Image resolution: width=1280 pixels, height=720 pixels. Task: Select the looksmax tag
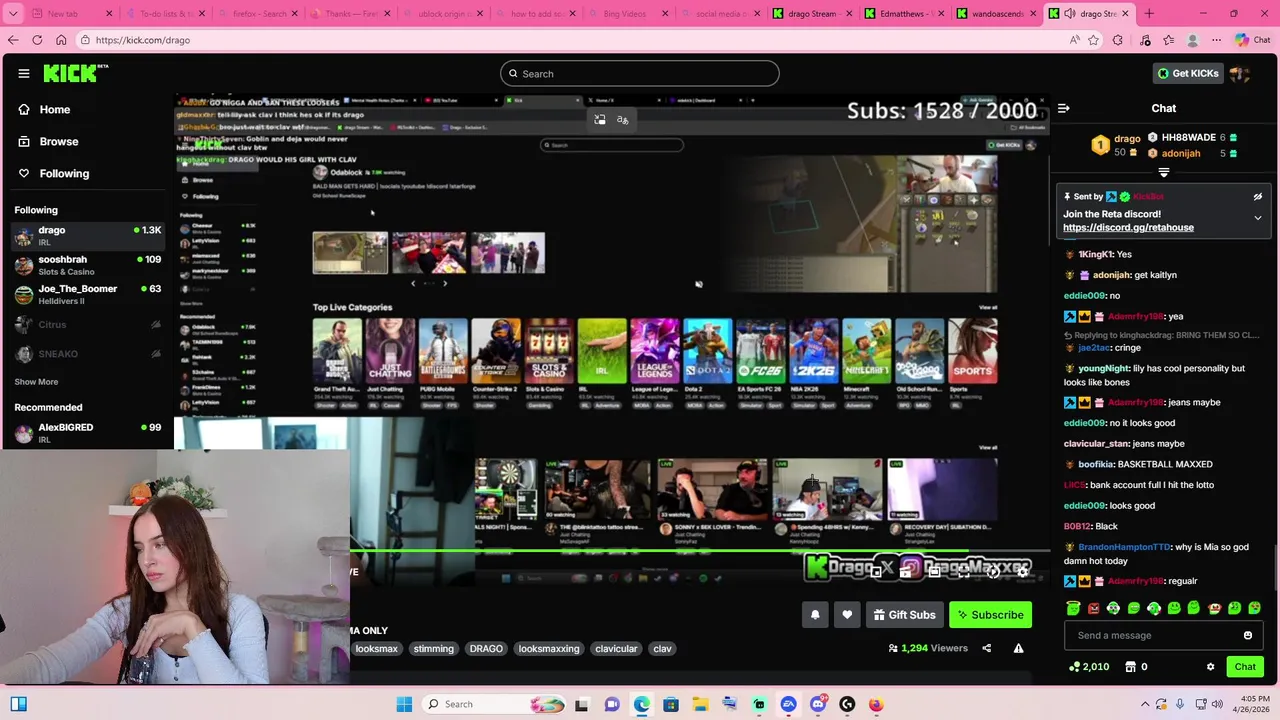tap(376, 649)
